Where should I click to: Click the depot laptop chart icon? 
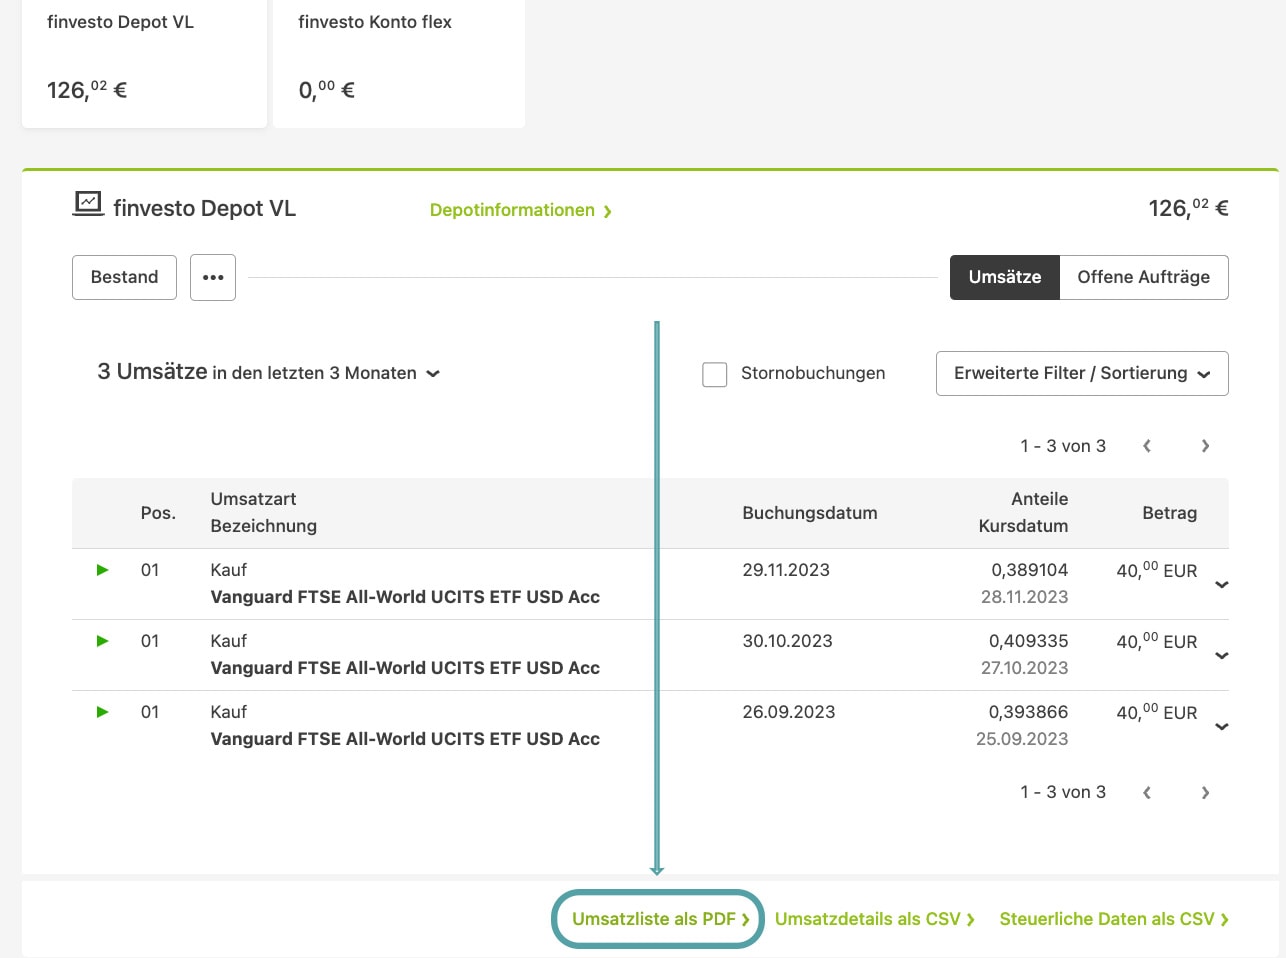pyautogui.click(x=88, y=204)
